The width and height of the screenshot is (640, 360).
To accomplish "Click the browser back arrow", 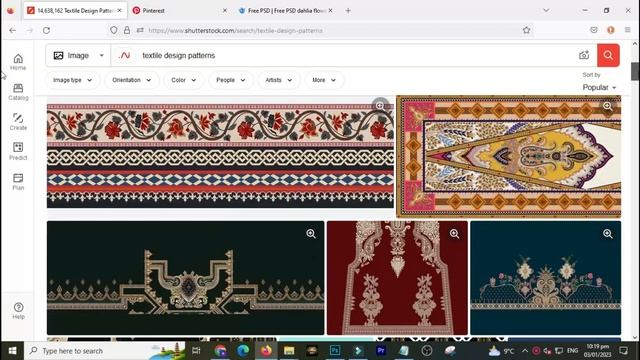I will click(x=13, y=30).
